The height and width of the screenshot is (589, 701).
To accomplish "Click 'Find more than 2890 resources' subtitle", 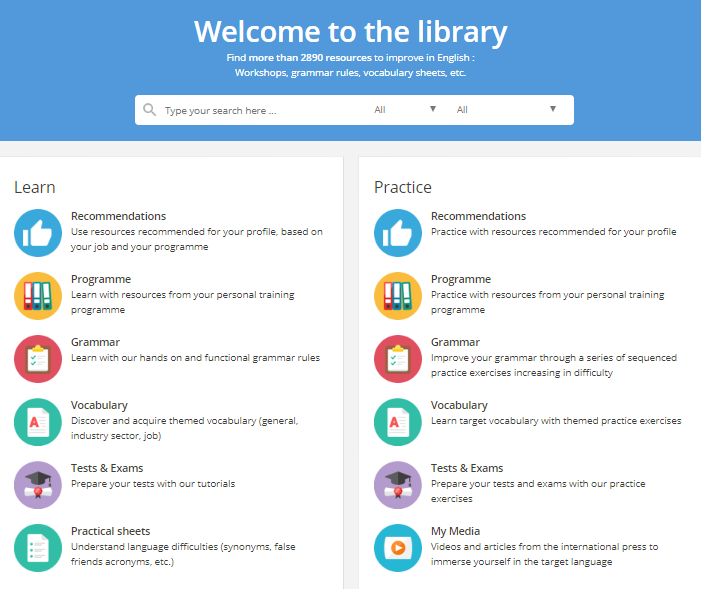I will click(x=350, y=58).
